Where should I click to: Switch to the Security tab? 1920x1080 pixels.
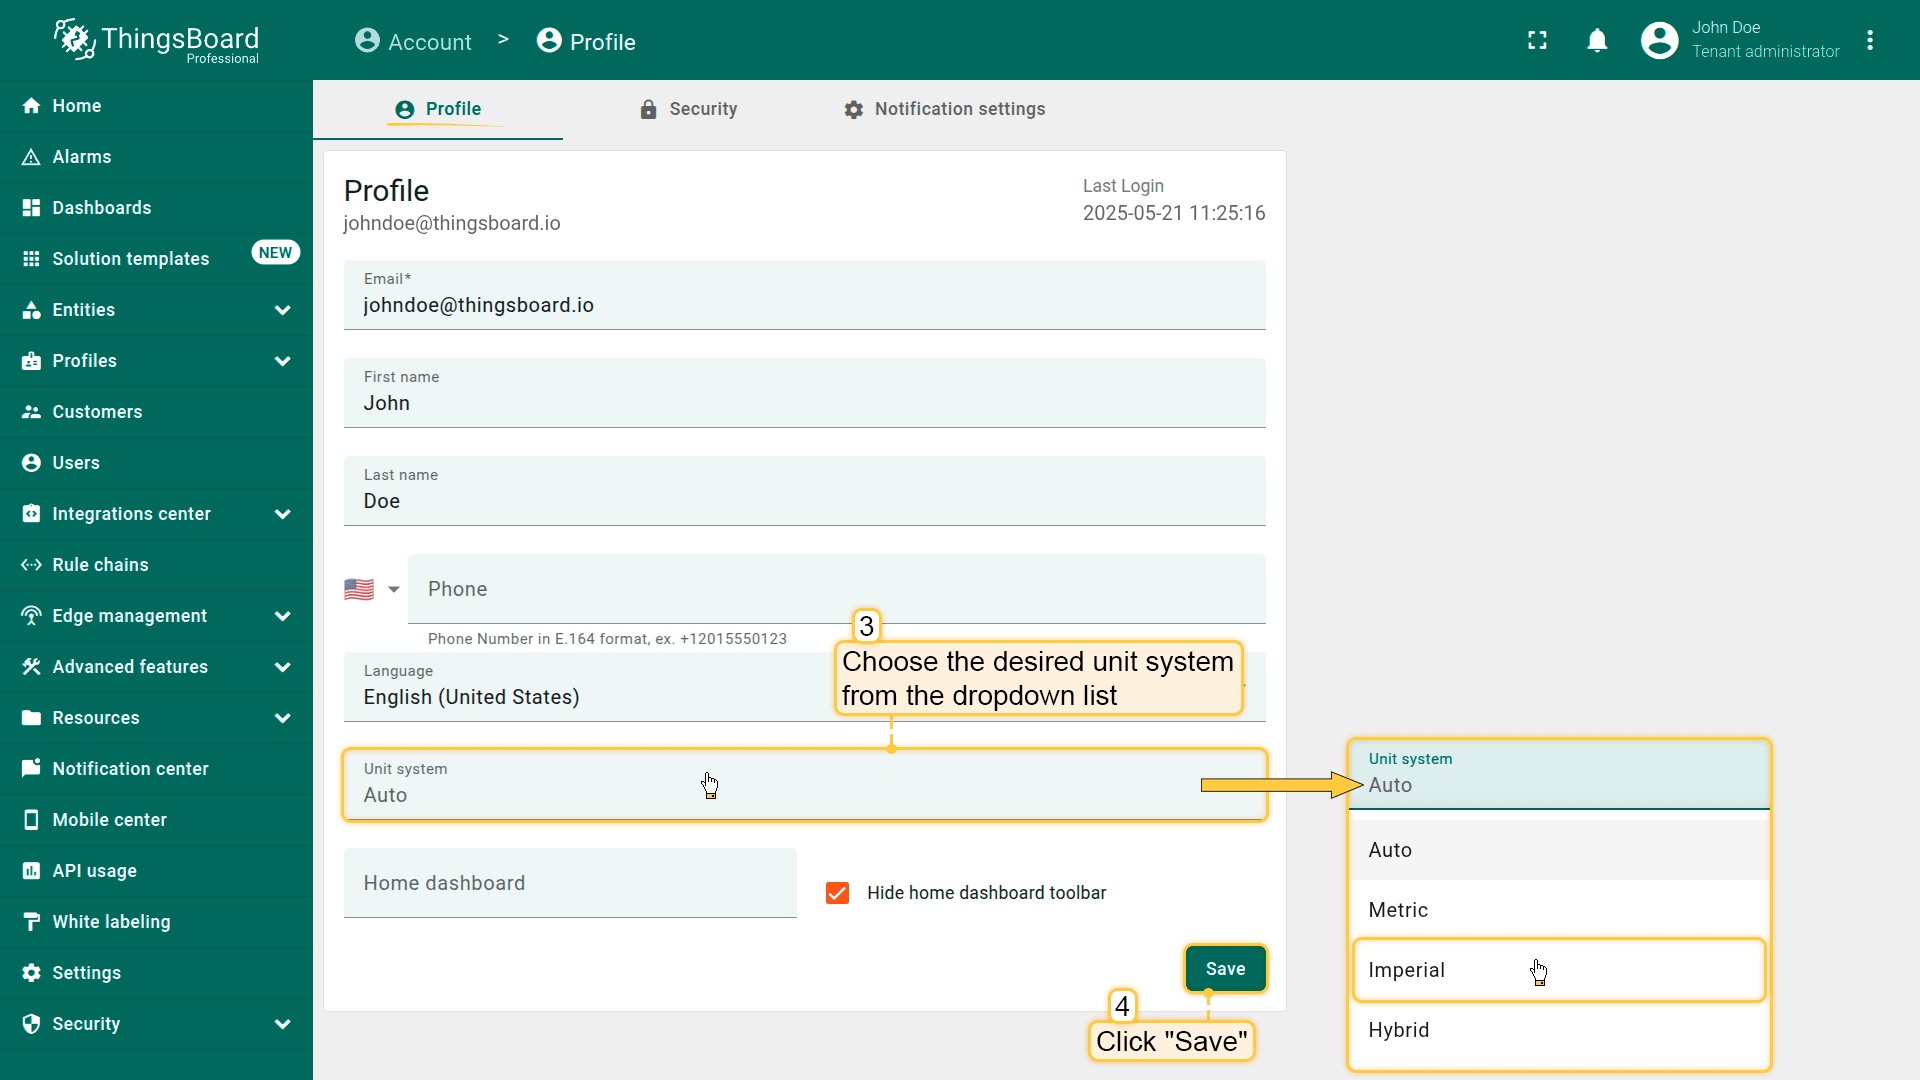tap(689, 109)
